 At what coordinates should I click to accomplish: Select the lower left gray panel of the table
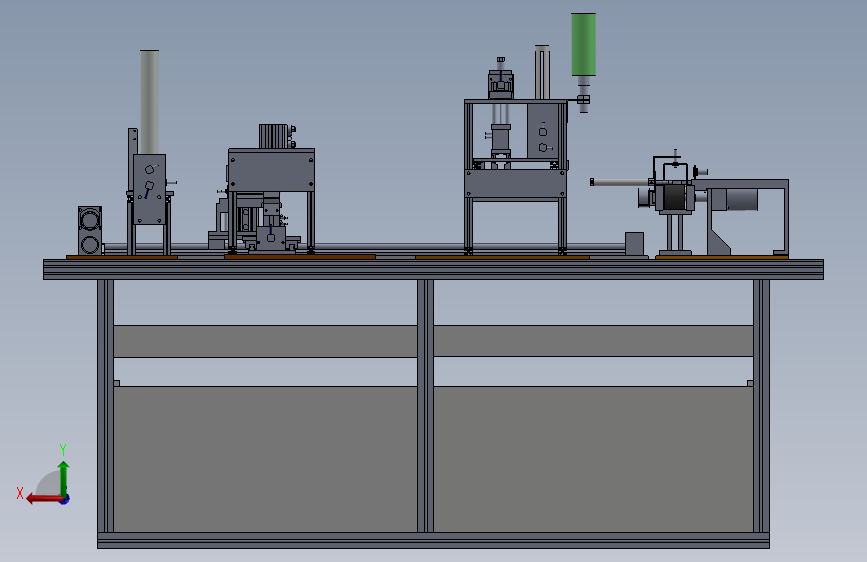pyautogui.click(x=265, y=459)
